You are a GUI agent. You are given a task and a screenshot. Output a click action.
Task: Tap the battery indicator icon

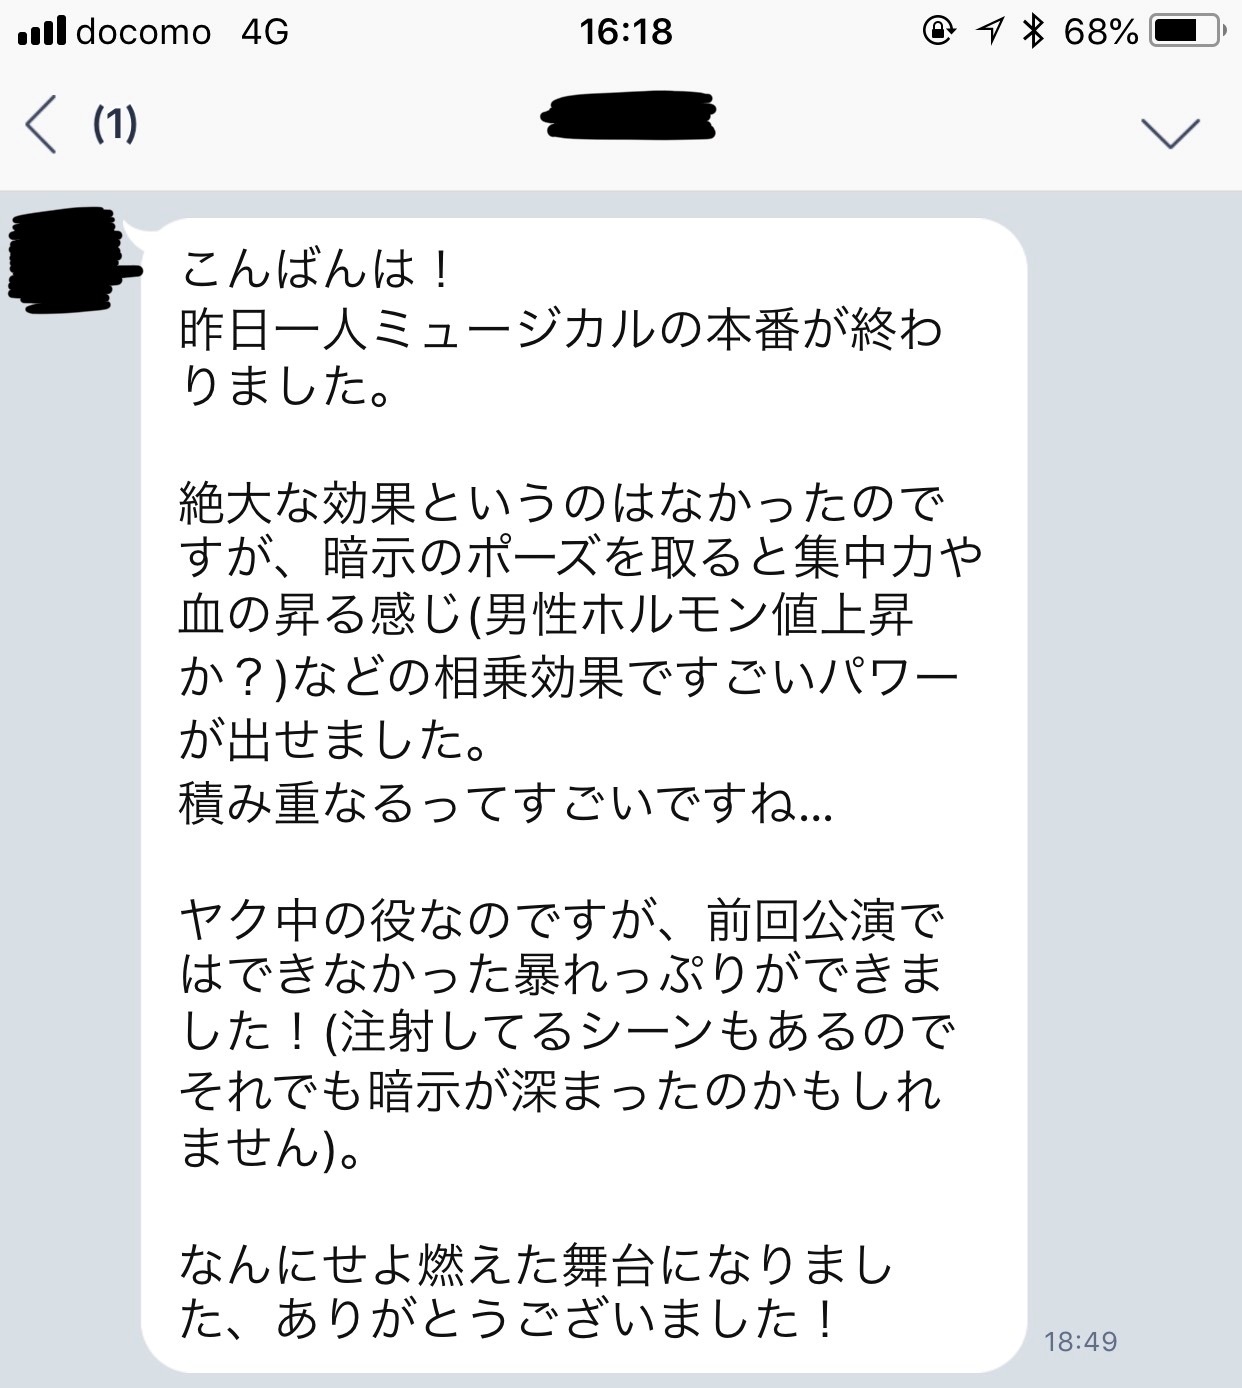click(x=1188, y=32)
